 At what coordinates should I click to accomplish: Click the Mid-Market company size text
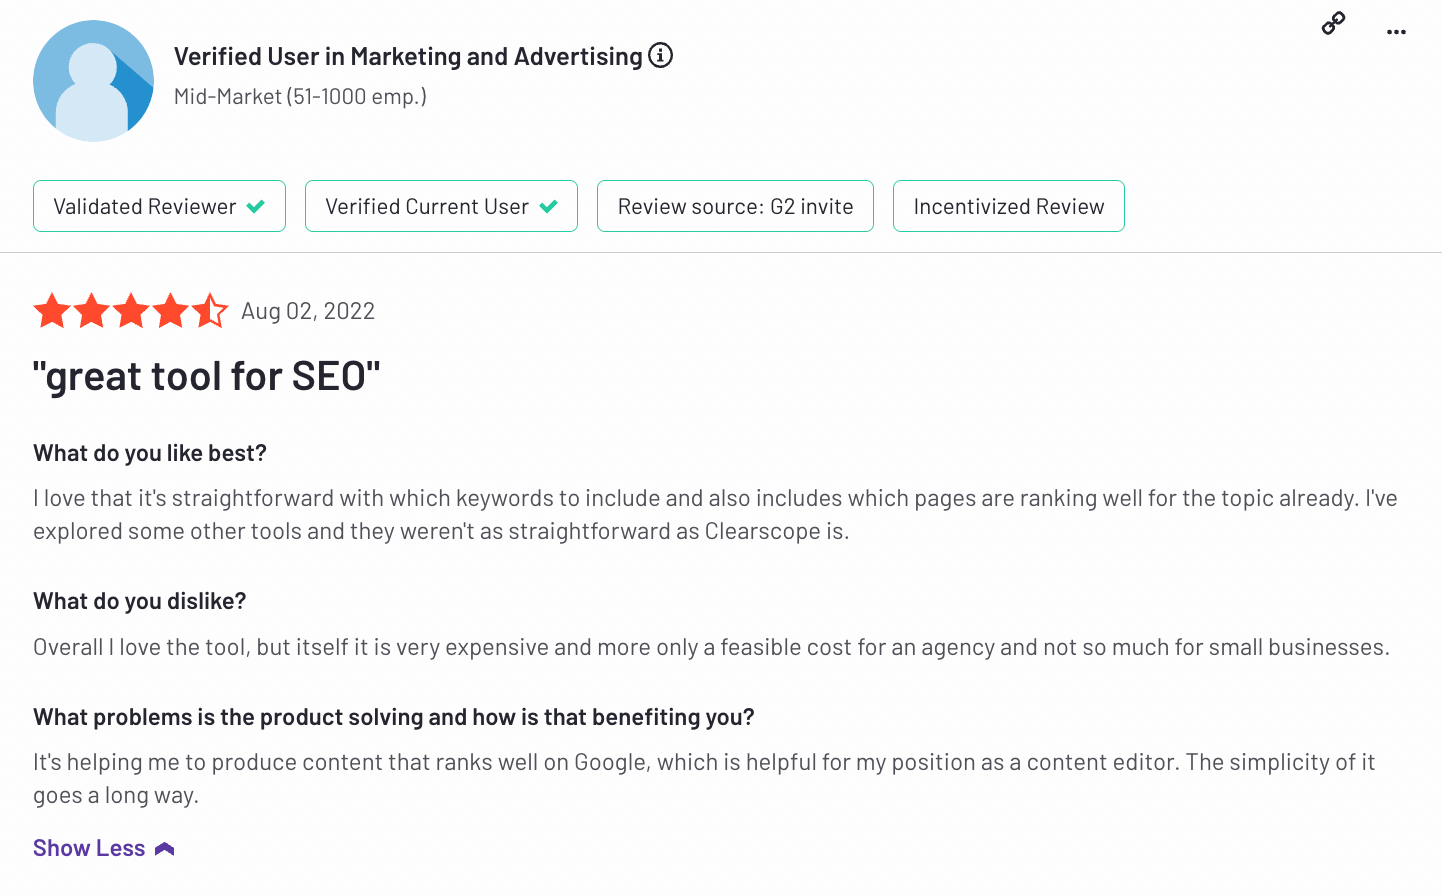pyautogui.click(x=300, y=96)
